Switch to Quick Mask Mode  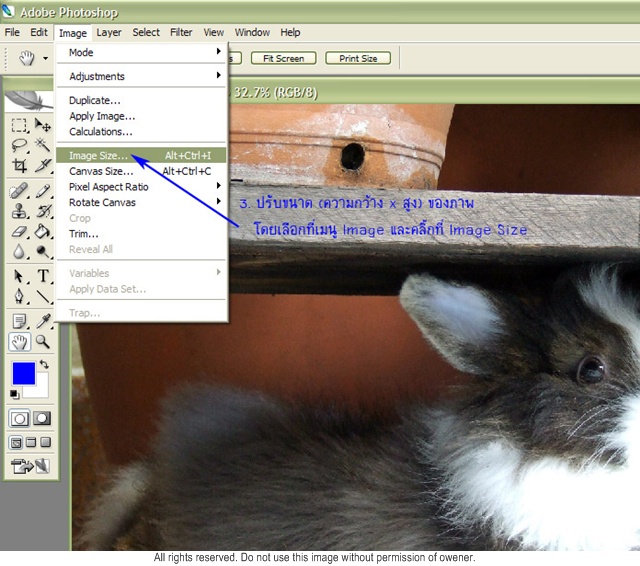(42, 418)
